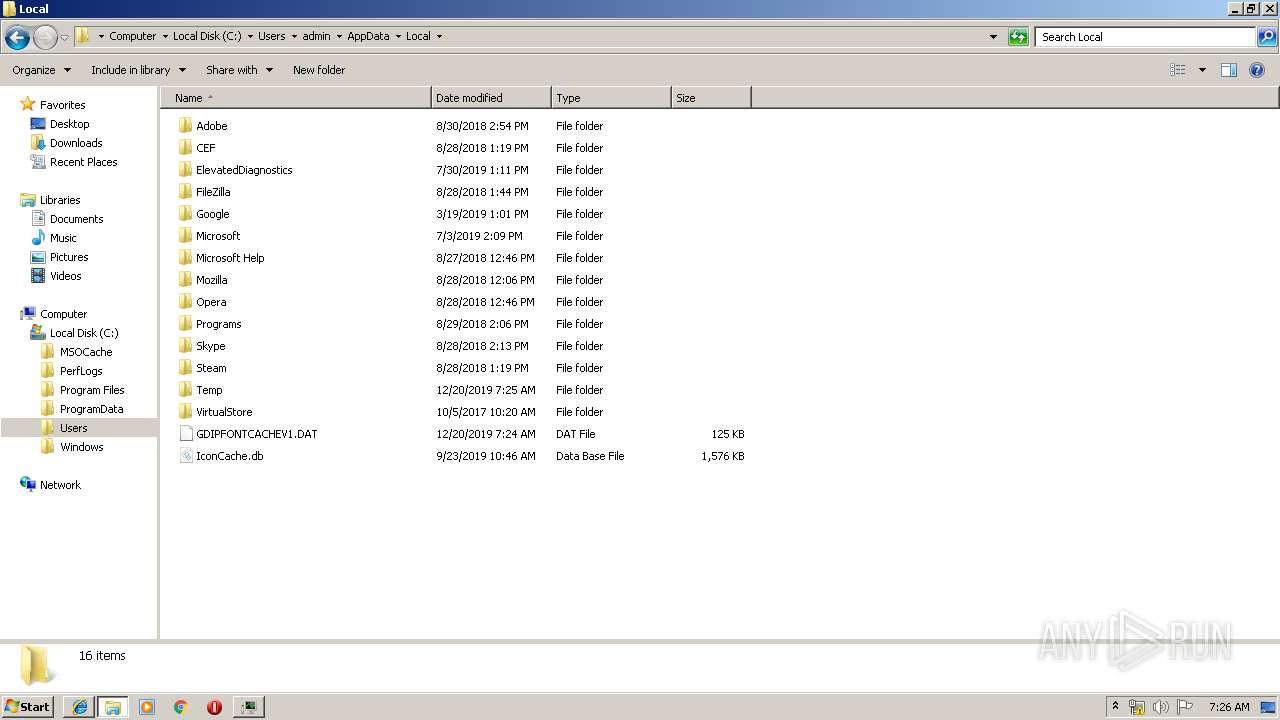
Task: Click the Action Center flag icon
Action: click(x=1185, y=707)
